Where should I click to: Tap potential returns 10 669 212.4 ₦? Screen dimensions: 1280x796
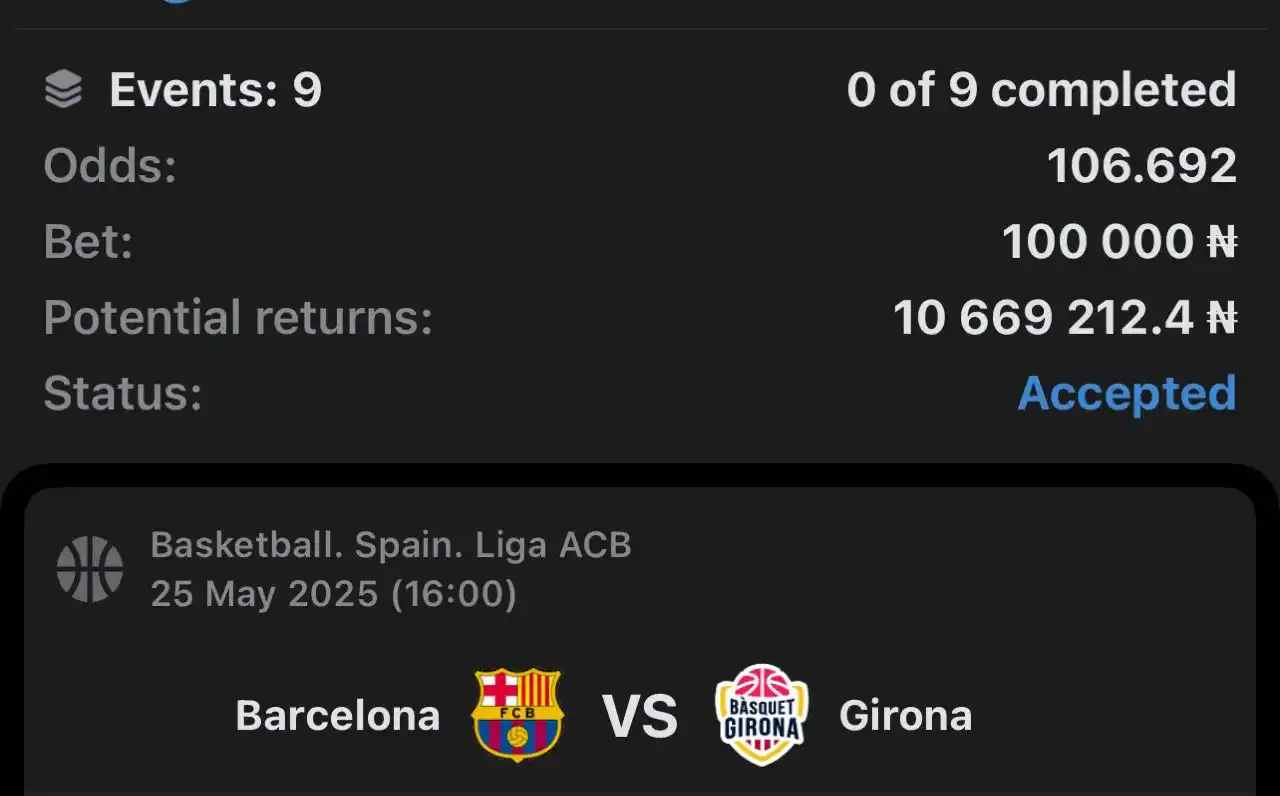[x=1065, y=318]
